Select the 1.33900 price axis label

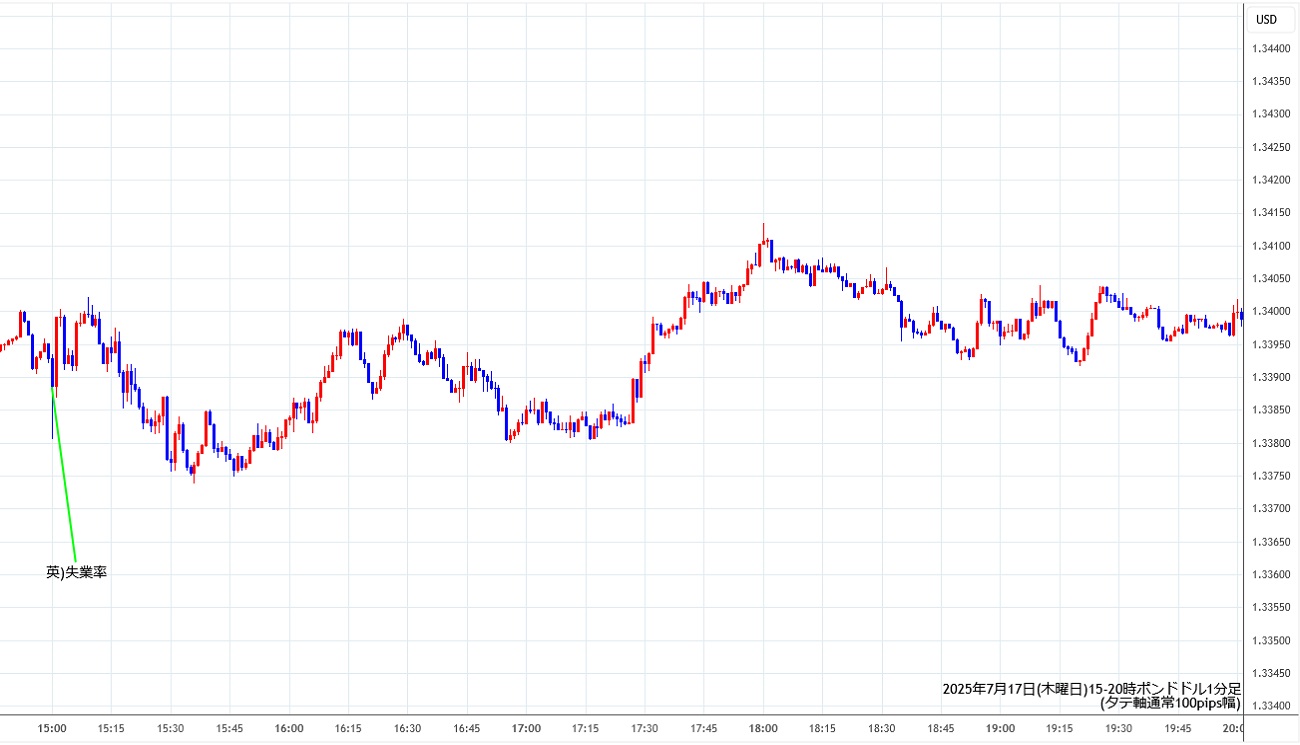1272,377
